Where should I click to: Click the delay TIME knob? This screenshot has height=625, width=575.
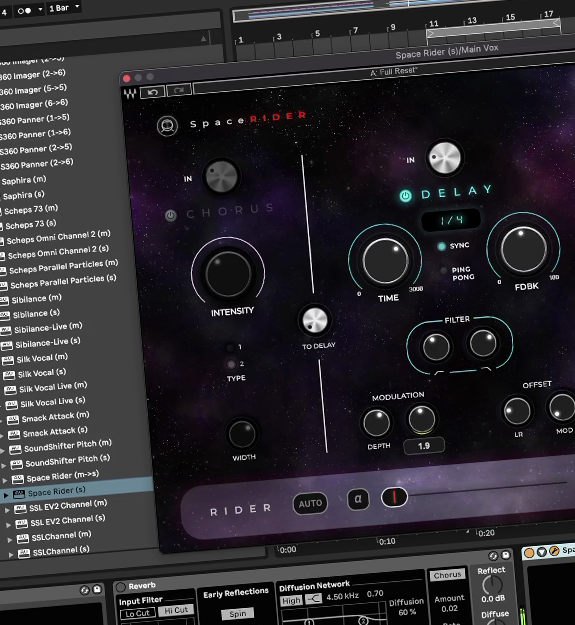pos(385,261)
